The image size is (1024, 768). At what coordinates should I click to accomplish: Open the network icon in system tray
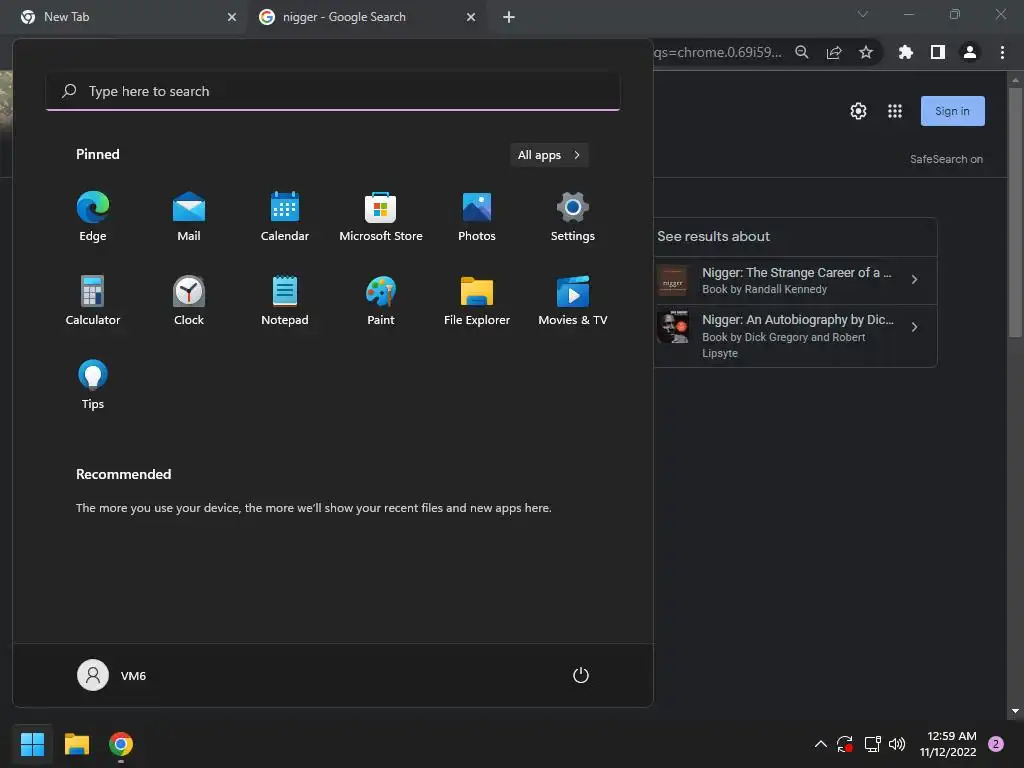(872, 744)
